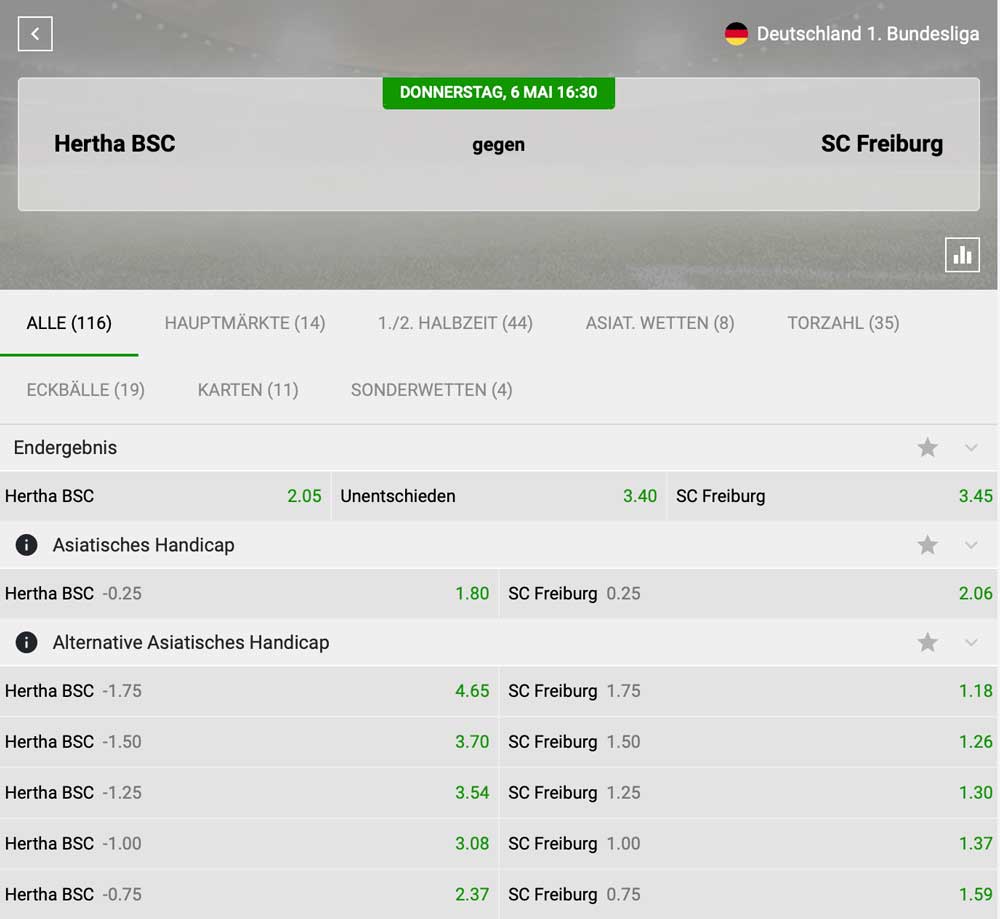Switch to ASIAT. WETTEN (8) tab

660,323
